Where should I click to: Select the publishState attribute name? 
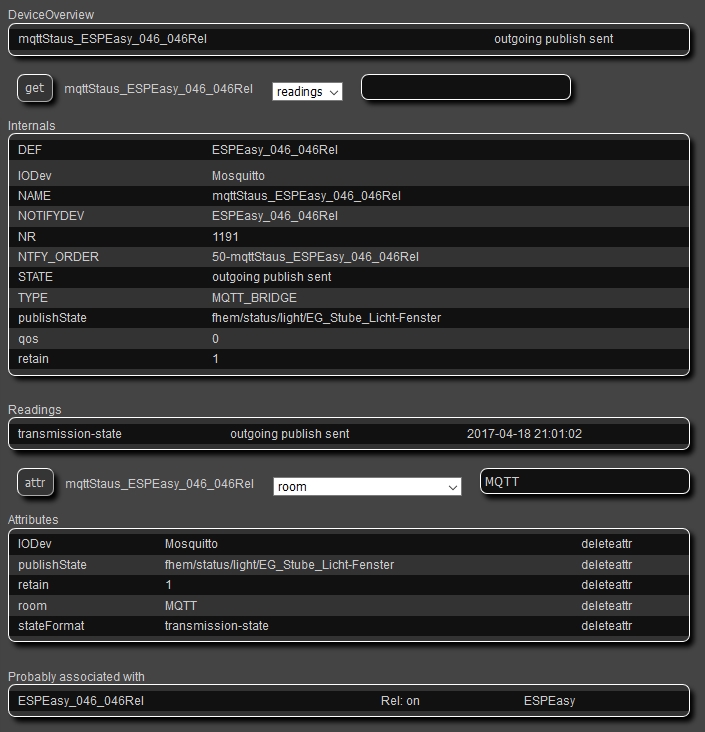(x=52, y=565)
